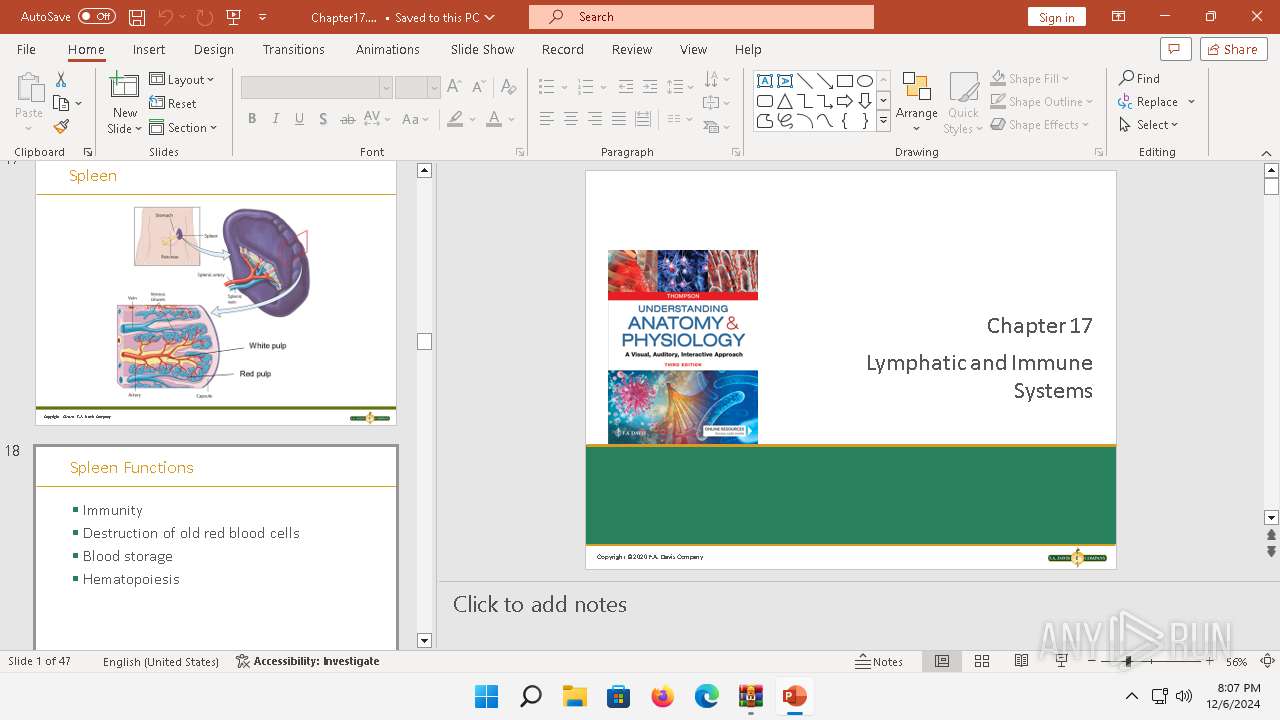This screenshot has height=720, width=1280.
Task: Open the Shape Fill dropdown
Action: (x=1030, y=78)
